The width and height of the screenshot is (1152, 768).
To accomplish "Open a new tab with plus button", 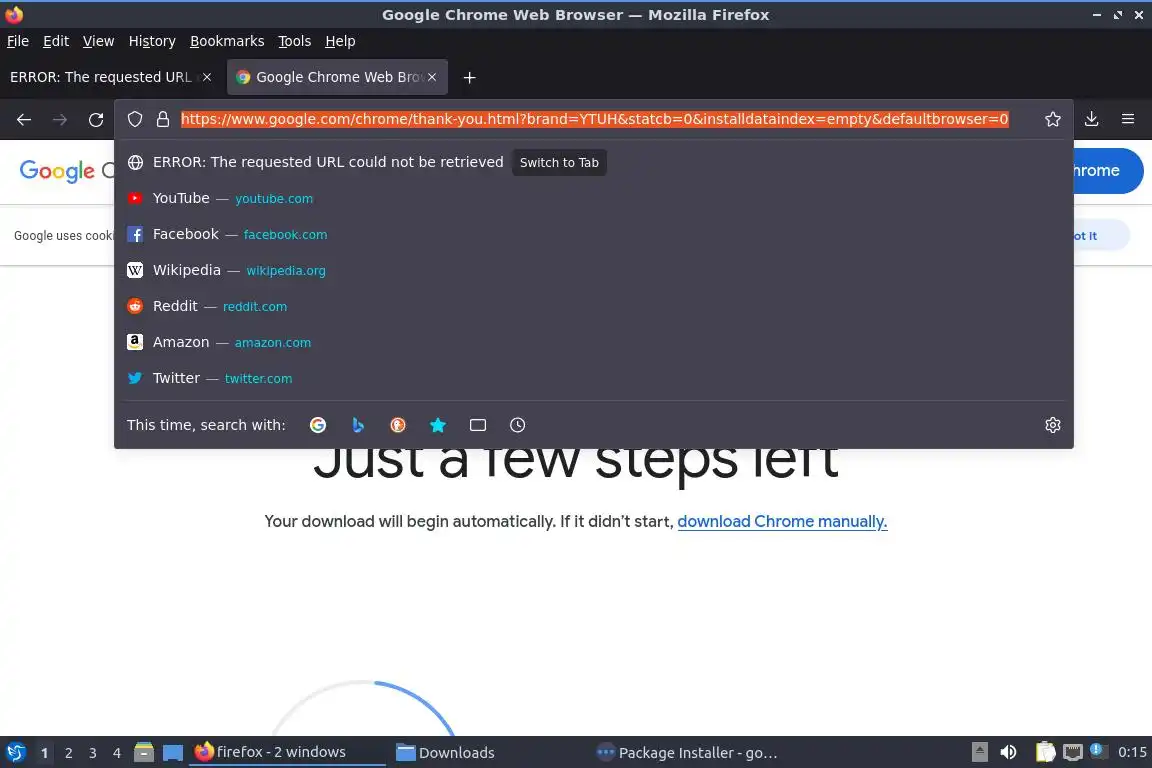I will (469, 77).
